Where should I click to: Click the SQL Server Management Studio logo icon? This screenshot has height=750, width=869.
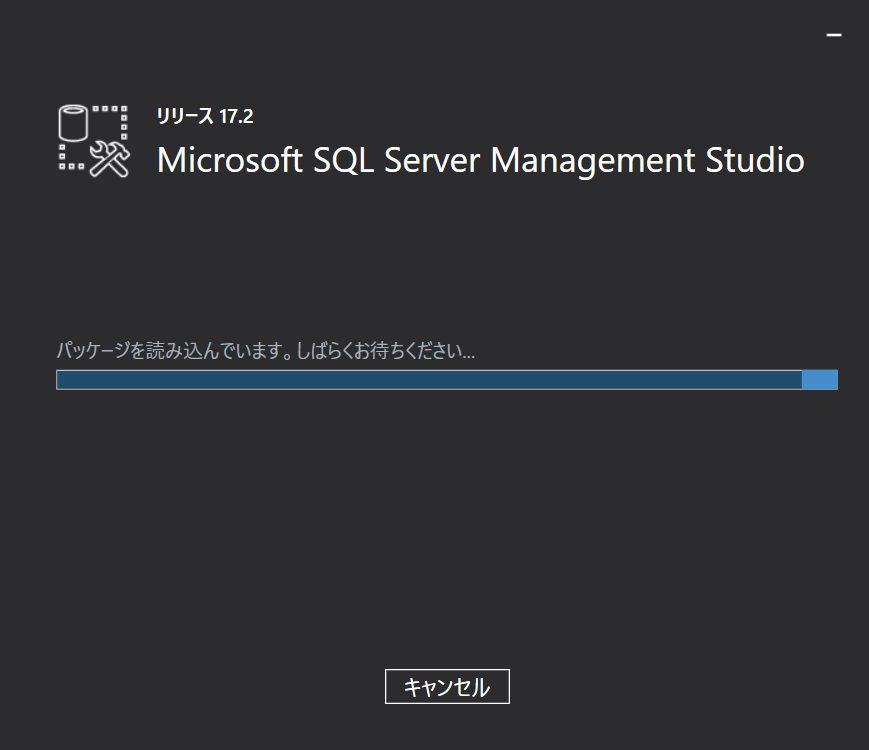(x=94, y=141)
